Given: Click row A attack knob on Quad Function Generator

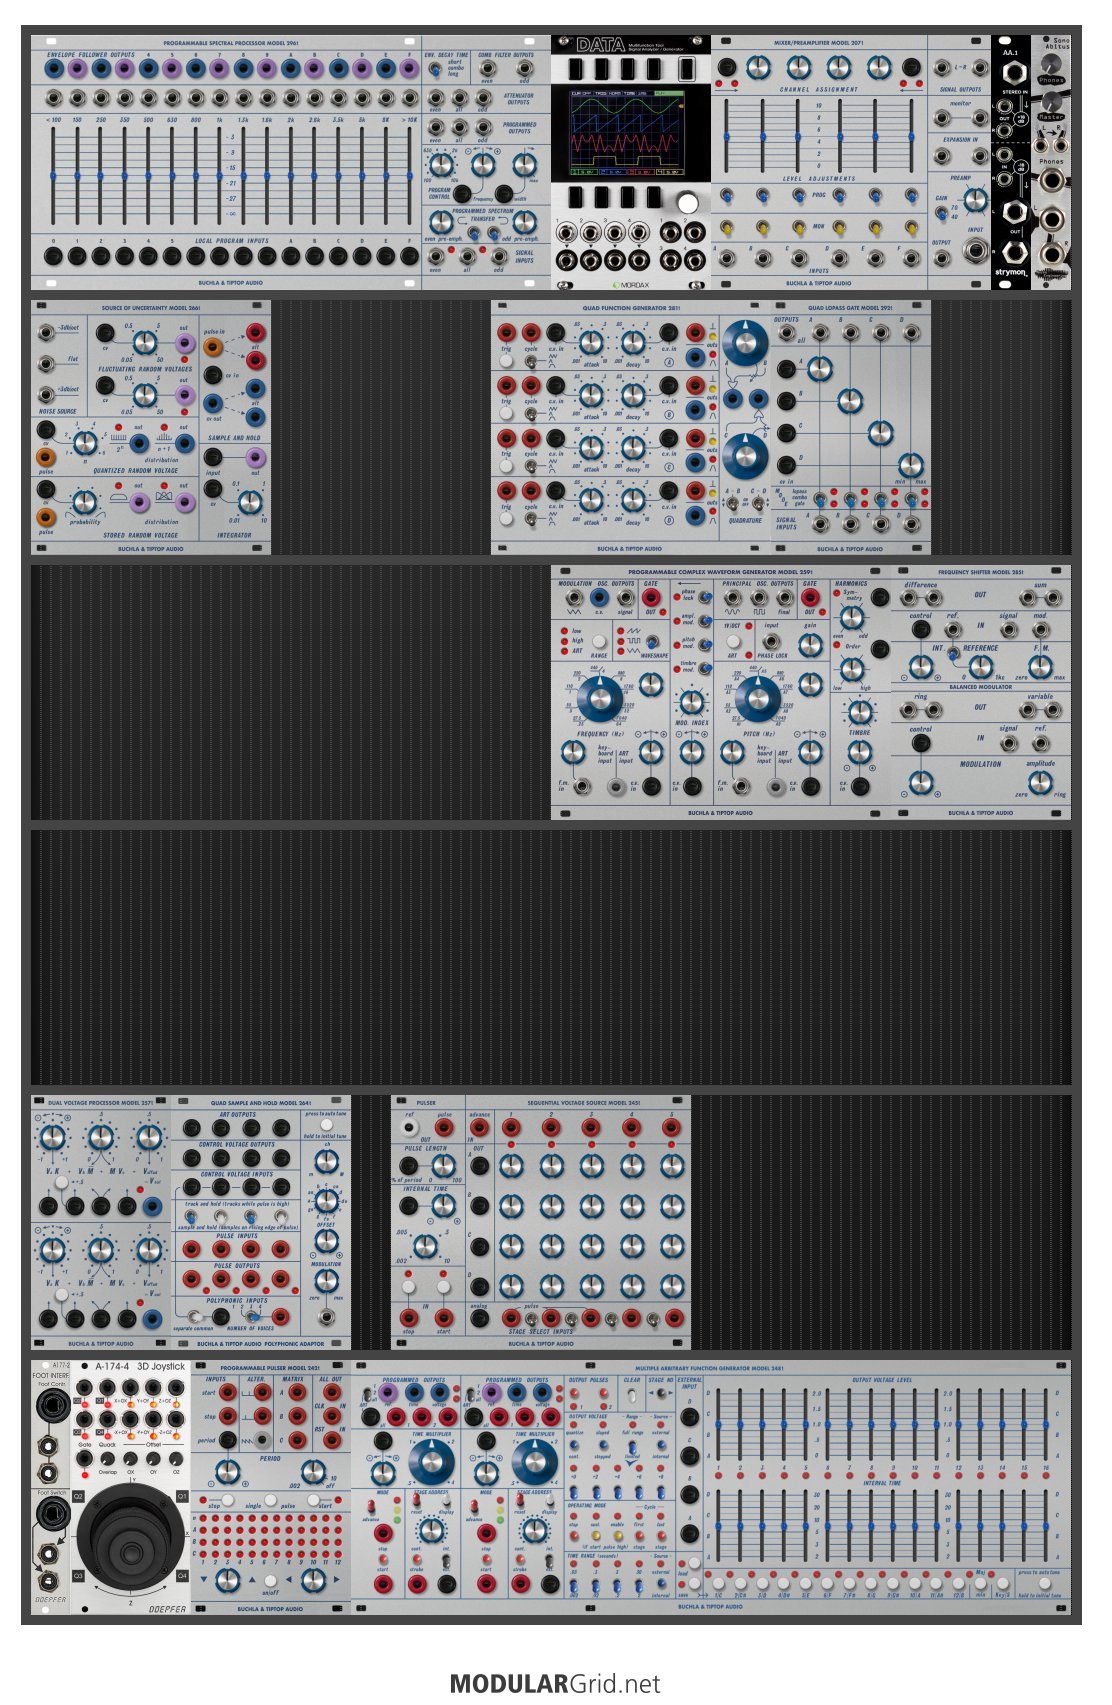Looking at the screenshot, I should pyautogui.click(x=591, y=342).
